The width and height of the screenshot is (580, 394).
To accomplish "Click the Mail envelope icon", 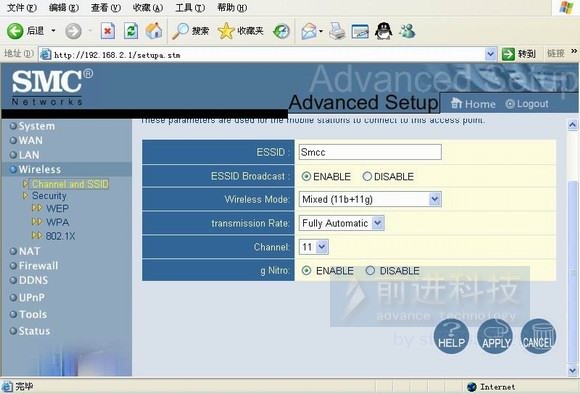I will (309, 31).
